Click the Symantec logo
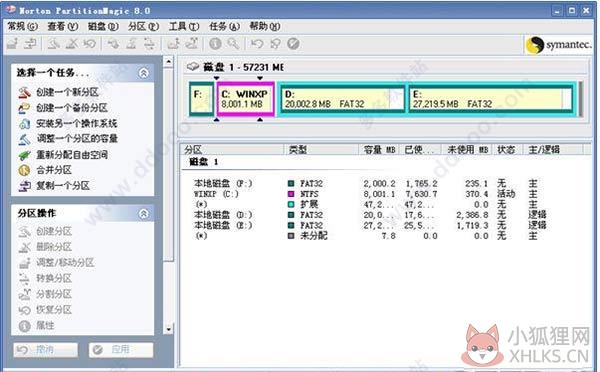The height and width of the screenshot is (372, 600). click(x=558, y=45)
